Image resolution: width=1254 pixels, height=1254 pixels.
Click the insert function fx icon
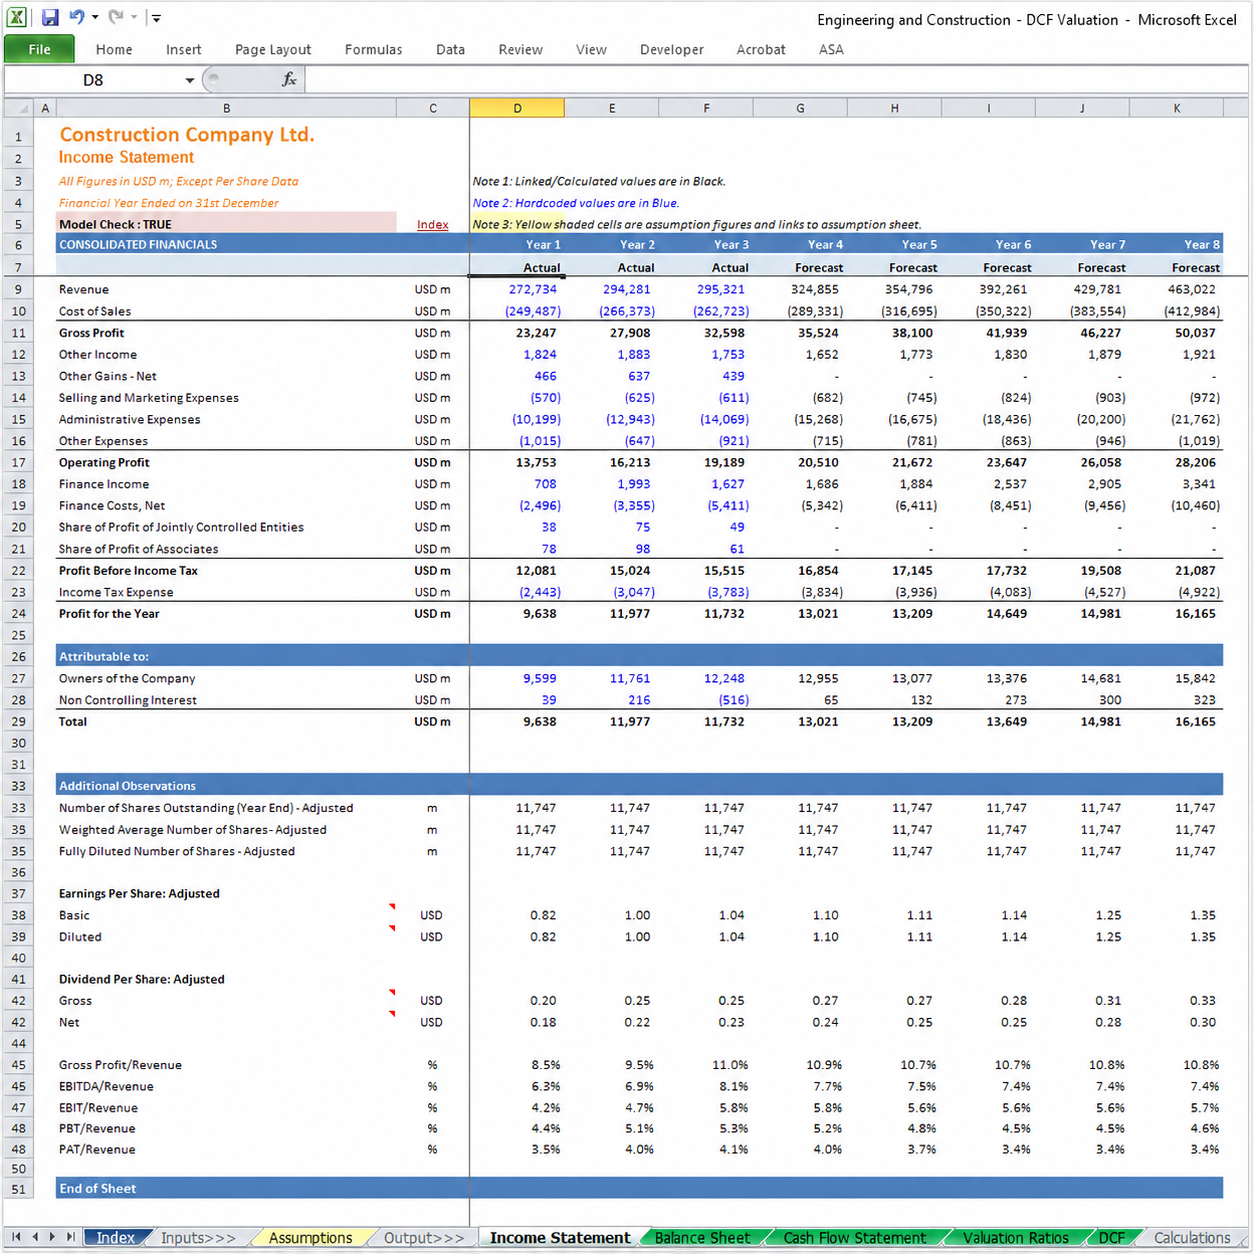(289, 79)
